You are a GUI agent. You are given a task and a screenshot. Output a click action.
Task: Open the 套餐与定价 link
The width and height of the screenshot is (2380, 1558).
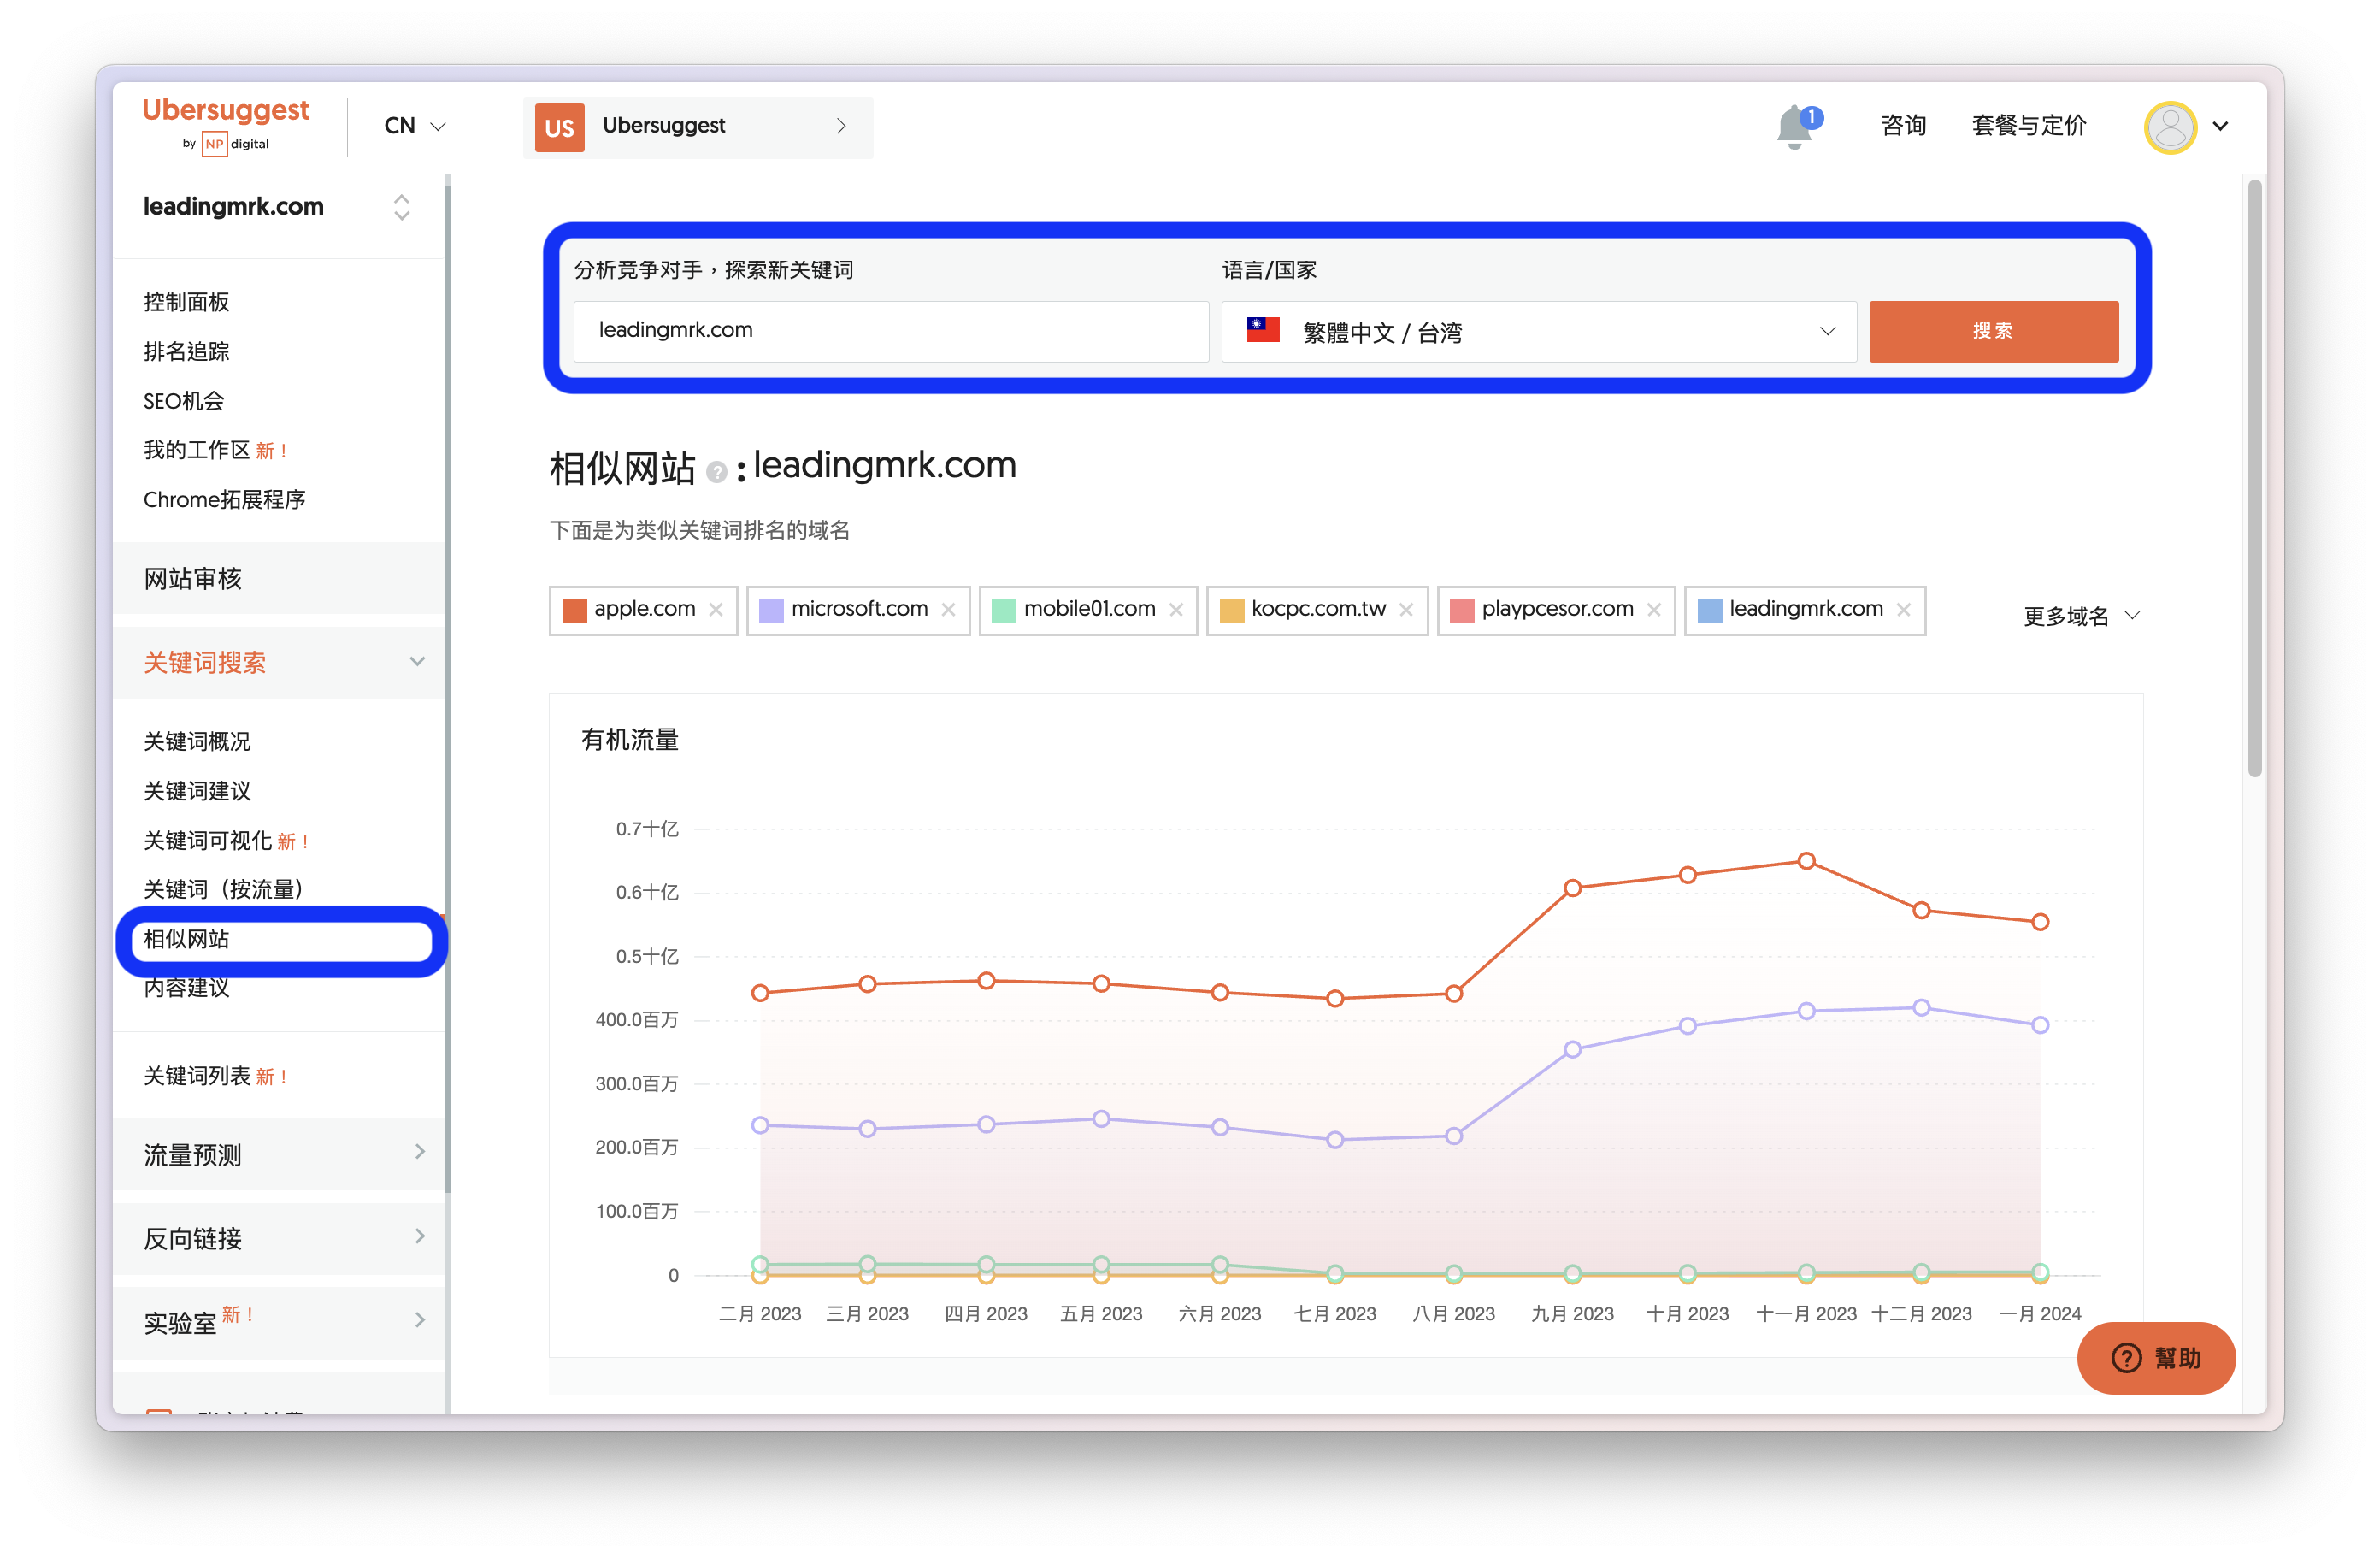coord(2028,126)
